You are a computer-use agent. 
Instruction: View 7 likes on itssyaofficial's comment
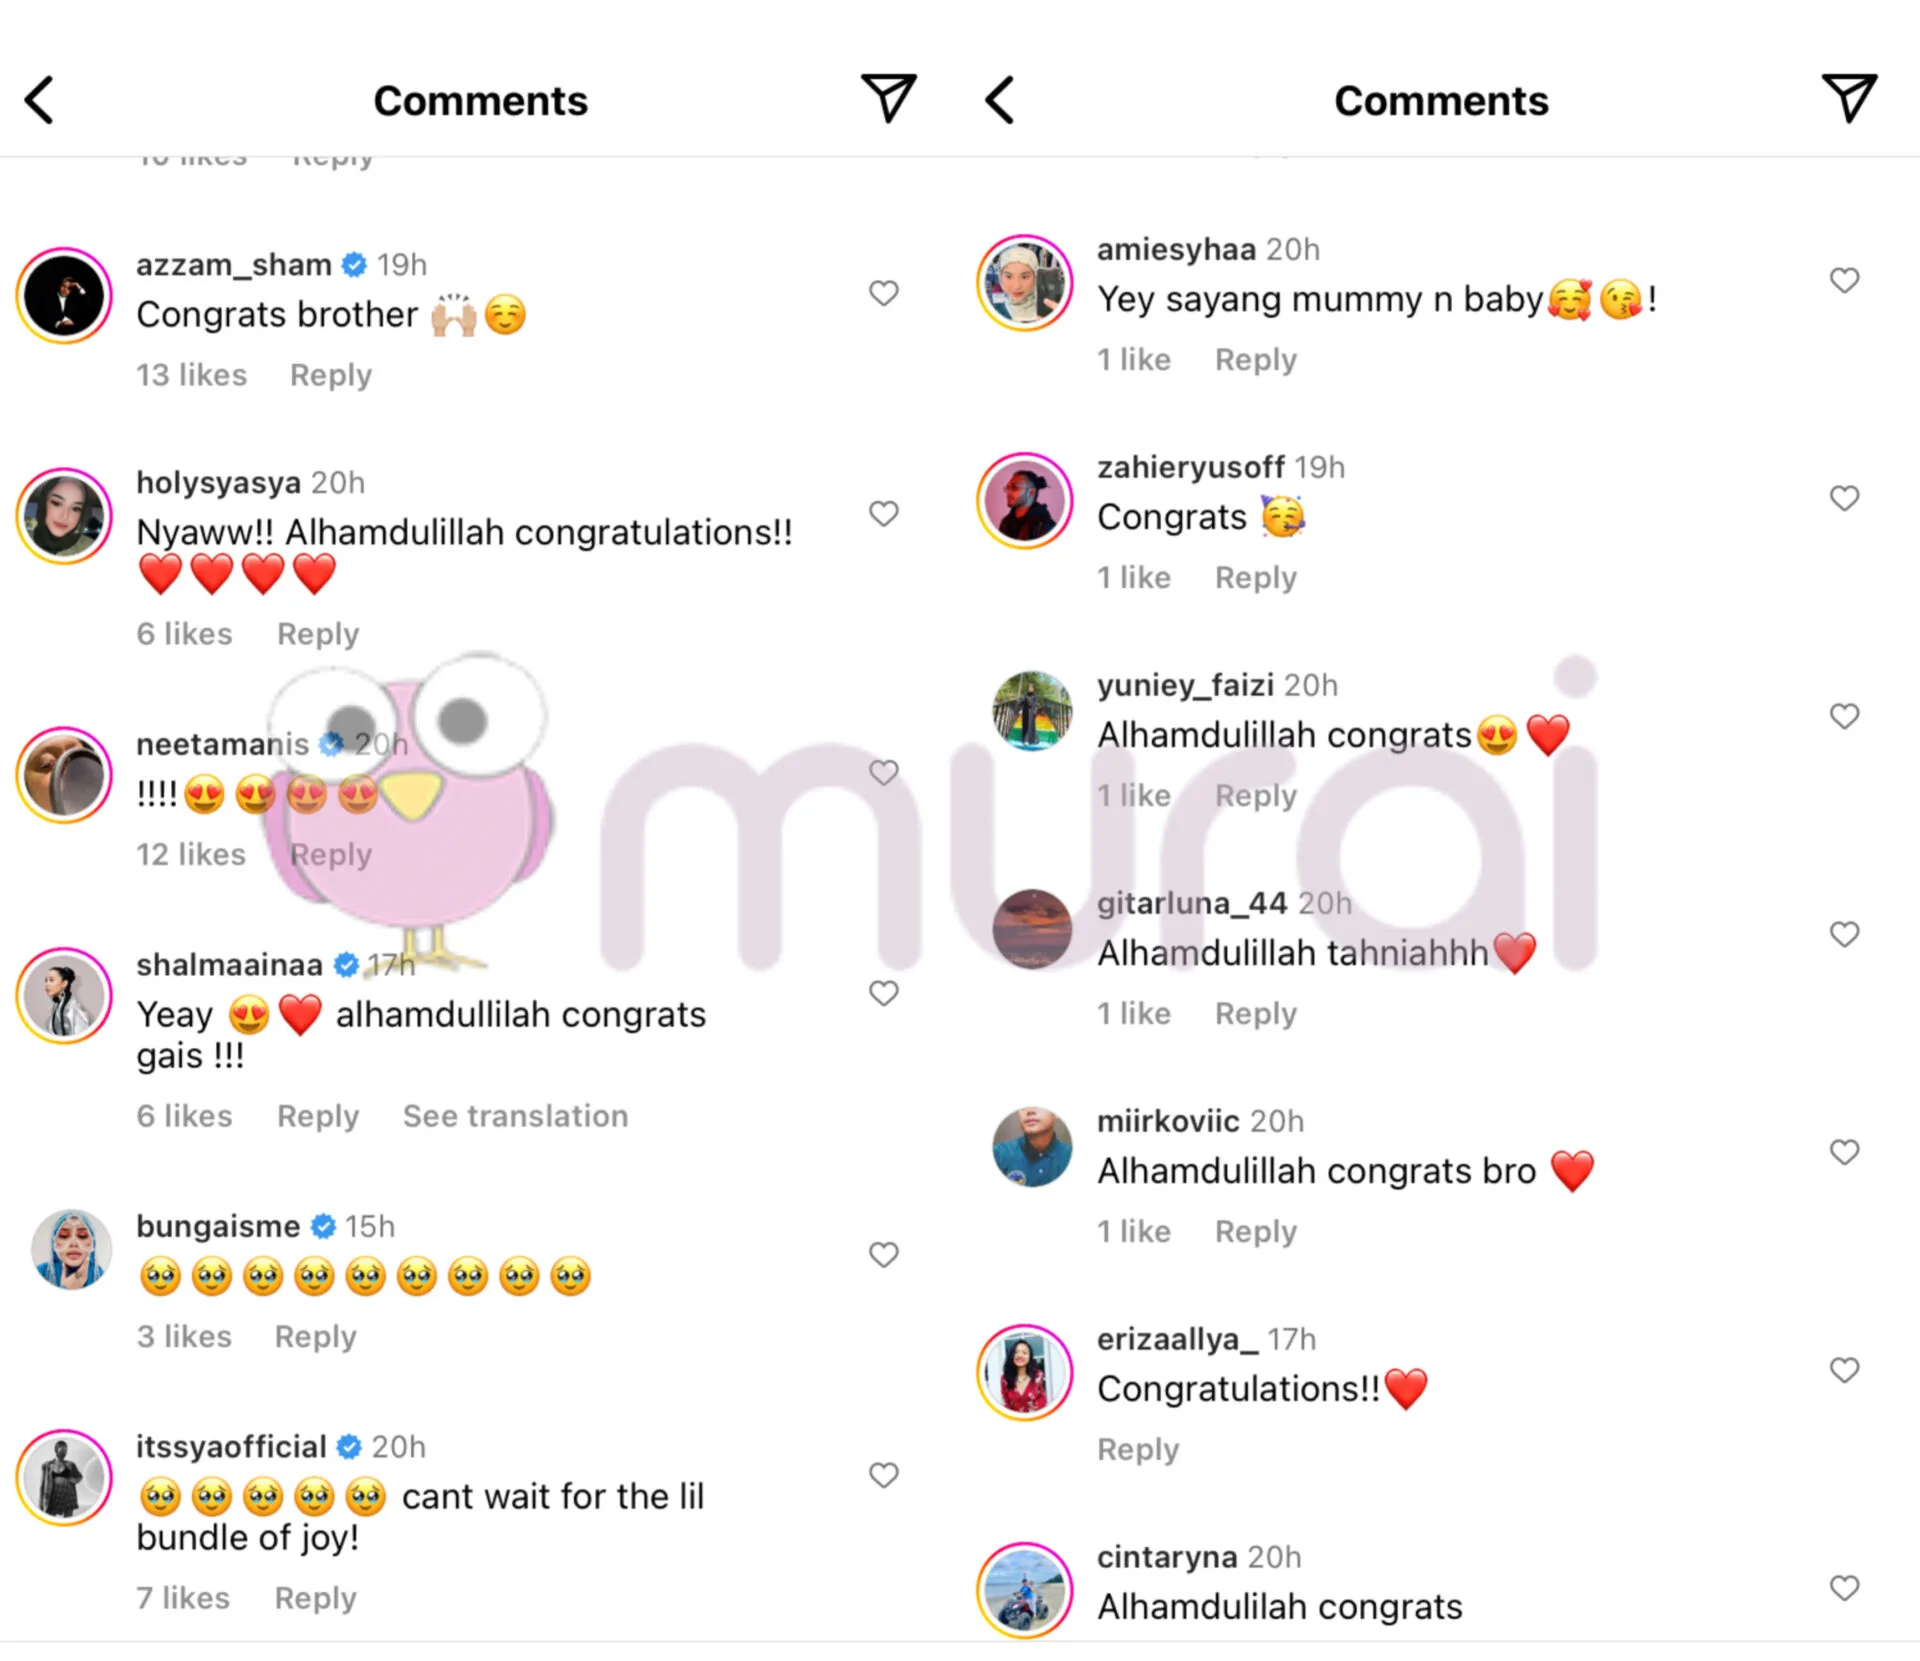(183, 1598)
